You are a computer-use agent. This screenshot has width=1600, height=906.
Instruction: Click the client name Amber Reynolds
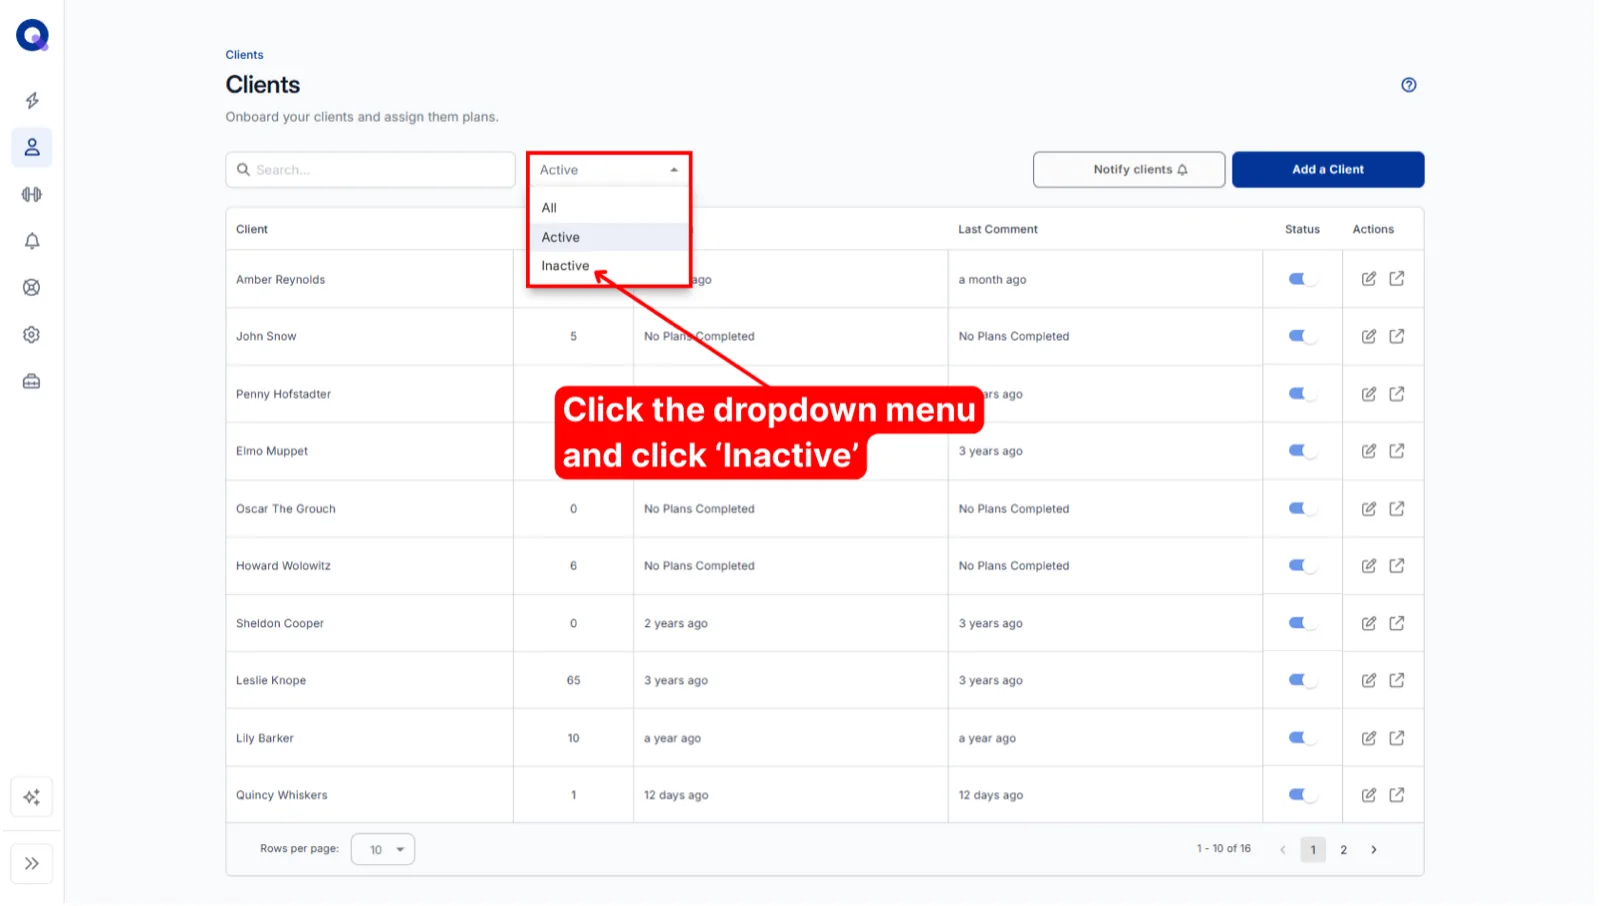[280, 280]
